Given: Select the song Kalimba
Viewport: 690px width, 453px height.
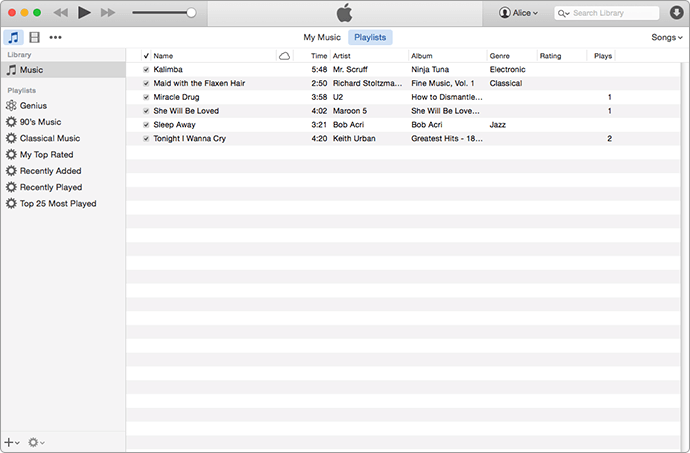Looking at the screenshot, I should coord(168,70).
